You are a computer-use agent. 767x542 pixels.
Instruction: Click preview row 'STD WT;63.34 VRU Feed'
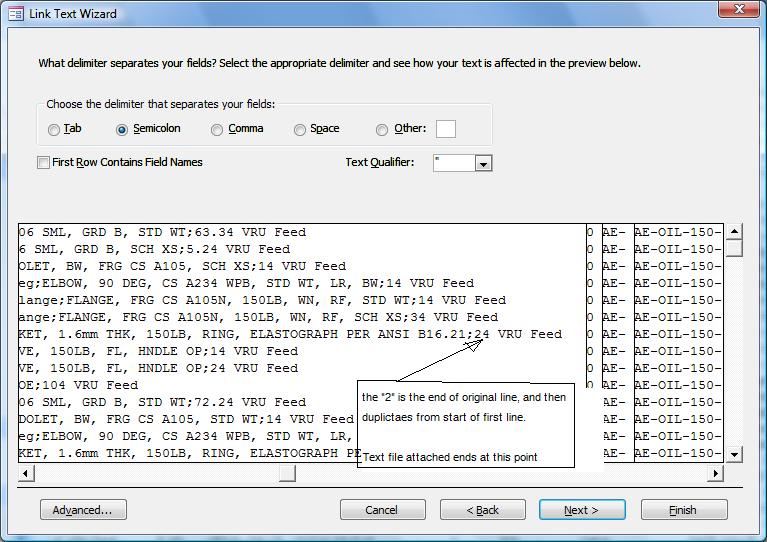pos(162,232)
